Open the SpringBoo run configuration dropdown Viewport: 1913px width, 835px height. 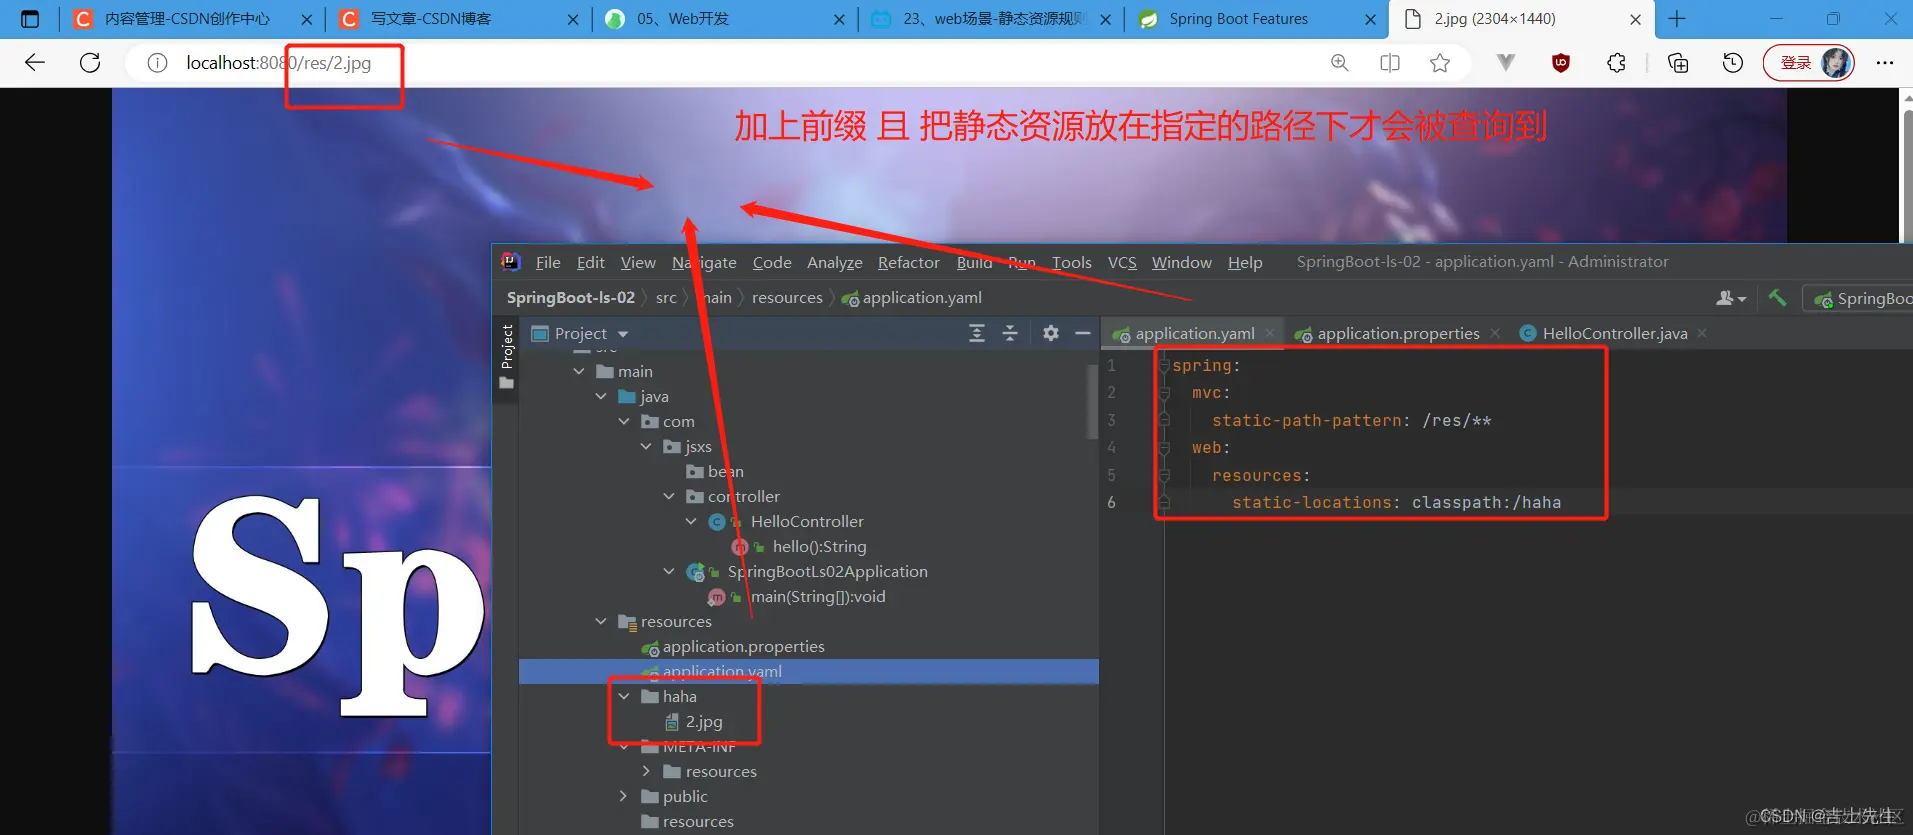[1860, 298]
